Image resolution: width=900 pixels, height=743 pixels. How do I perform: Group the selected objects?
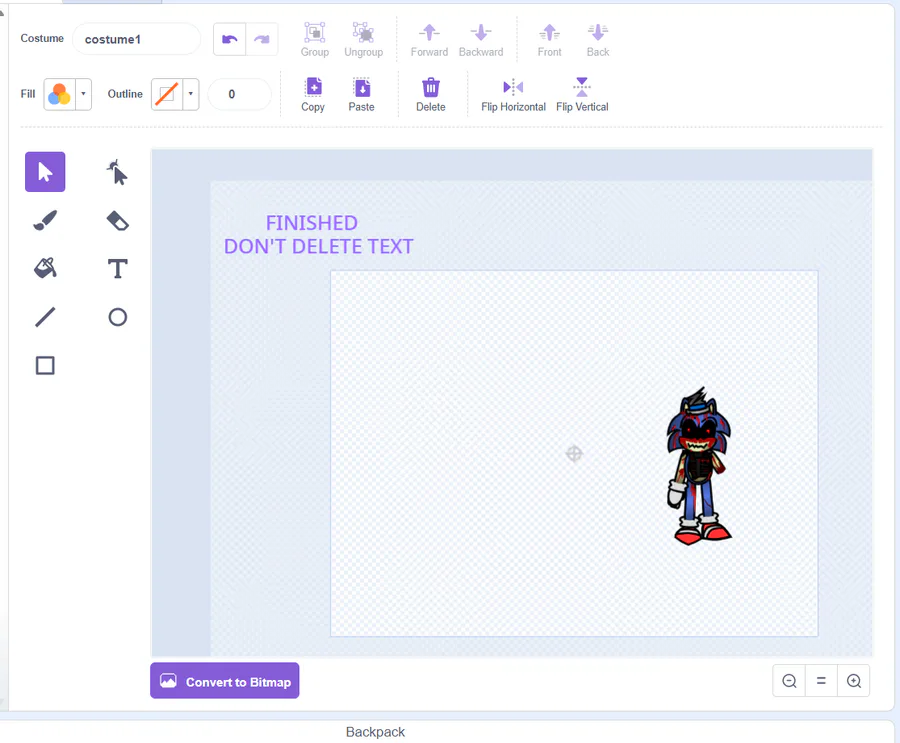[x=315, y=40]
